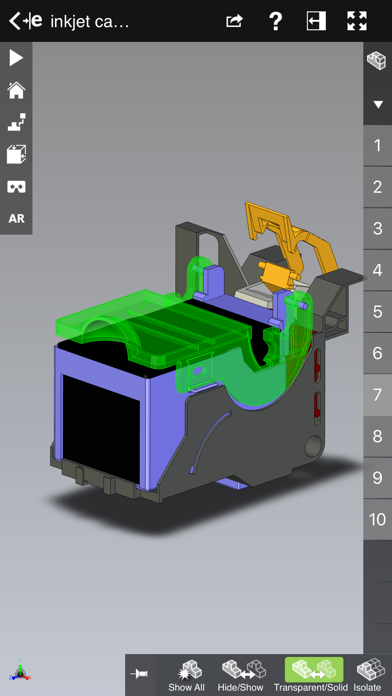Open the parts assembly icon on the right sidebar
392x696 pixels.
[376, 61]
